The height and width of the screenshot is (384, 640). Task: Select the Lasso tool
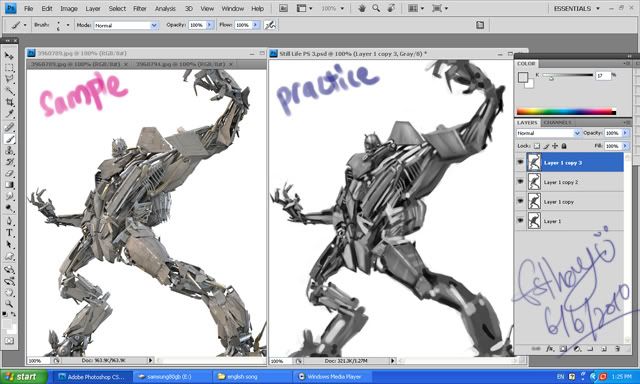9,79
